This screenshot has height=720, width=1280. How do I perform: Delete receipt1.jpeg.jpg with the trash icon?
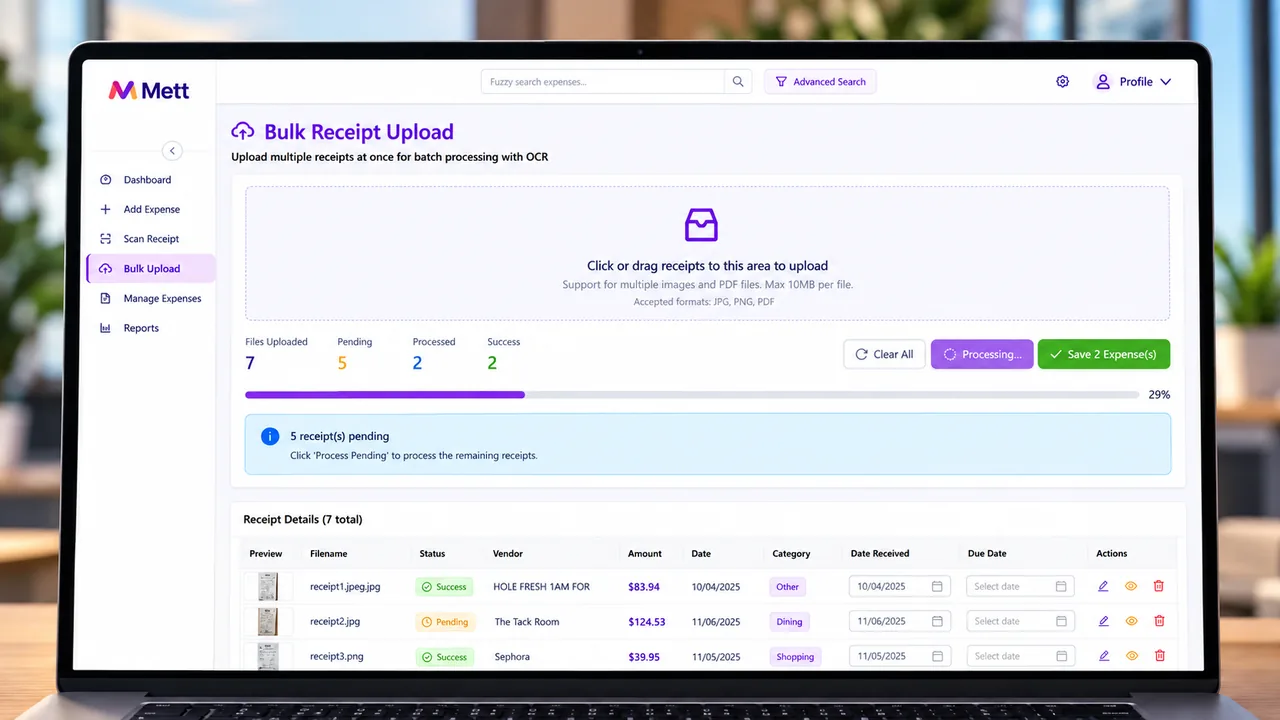(x=1159, y=587)
